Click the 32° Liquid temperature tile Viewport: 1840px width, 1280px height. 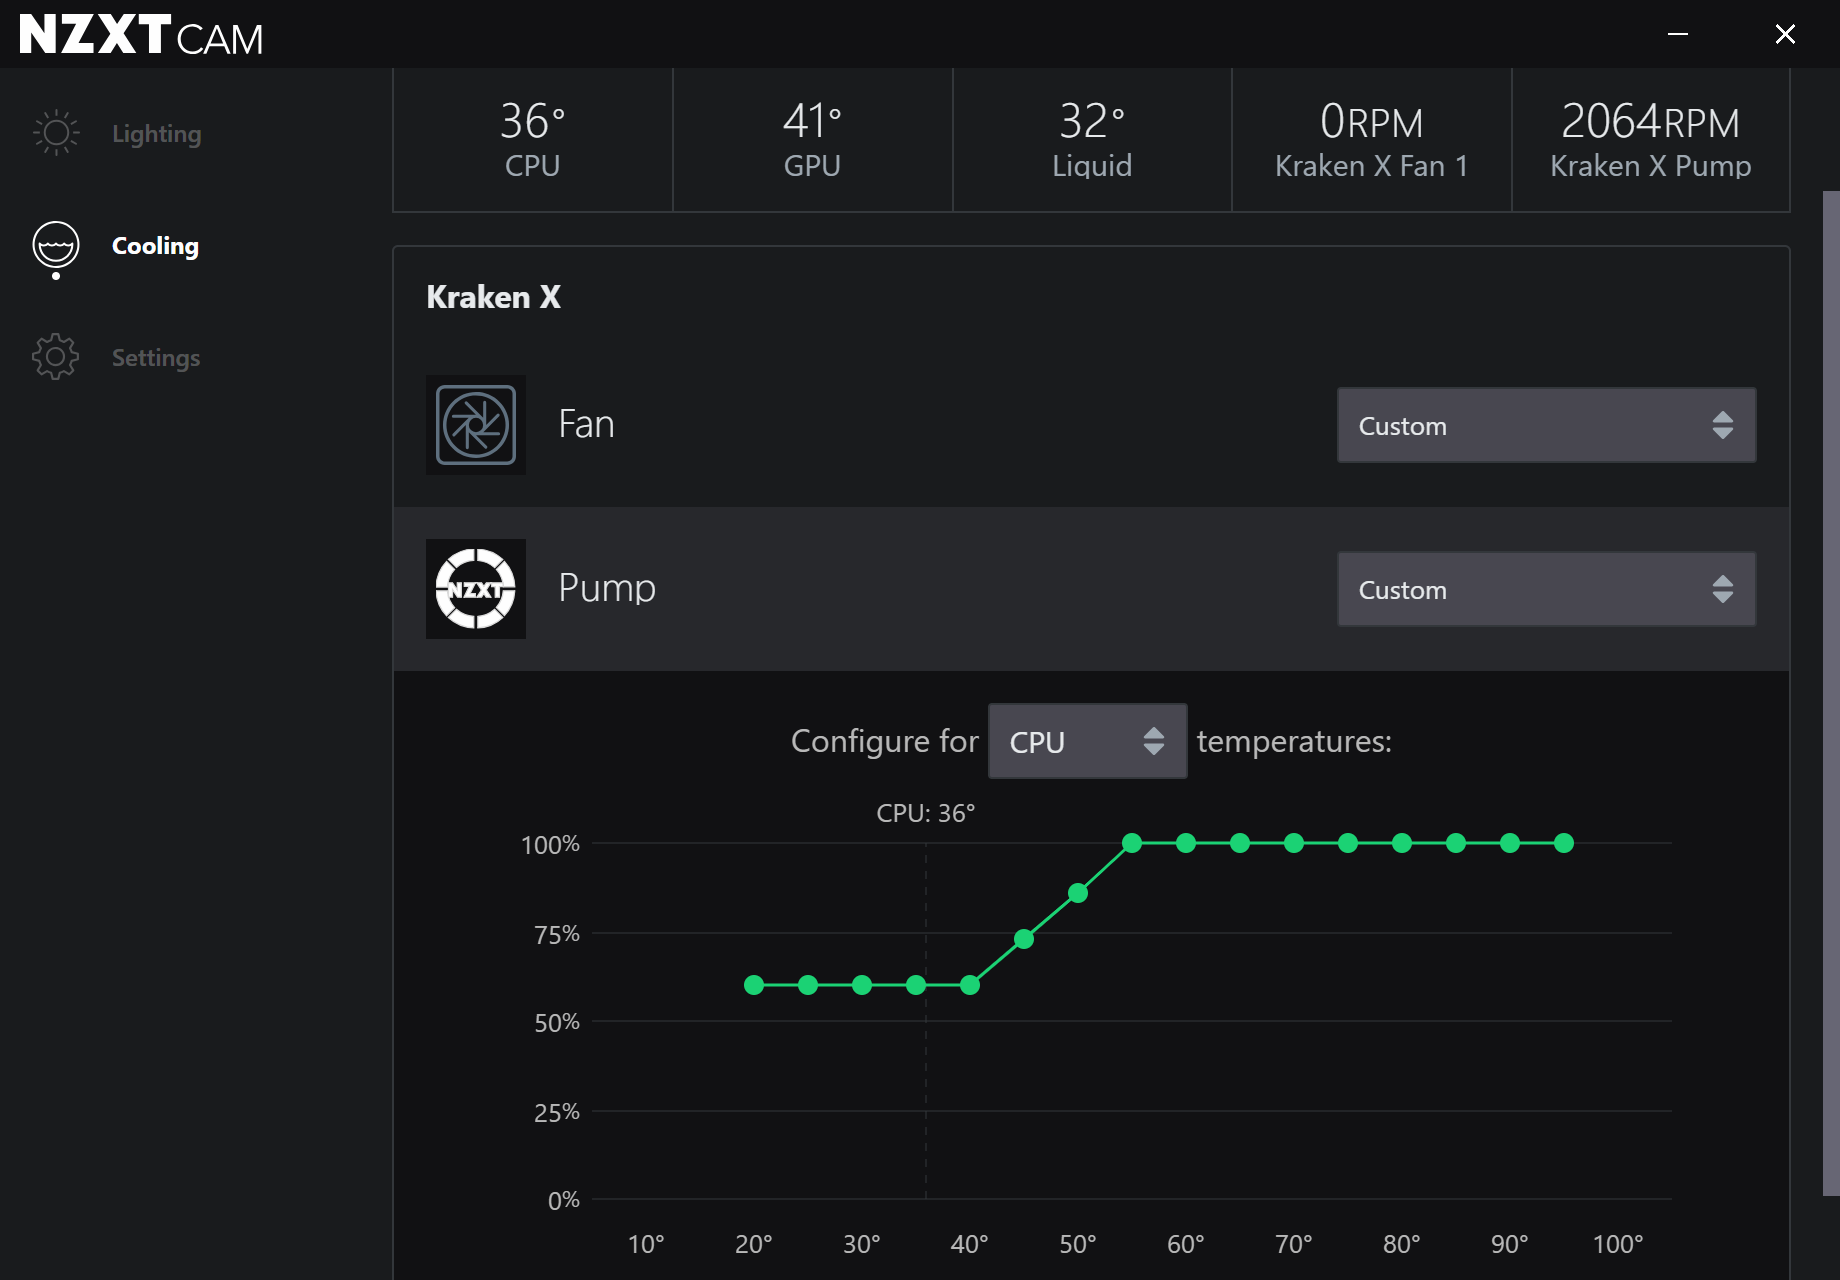coord(1092,140)
